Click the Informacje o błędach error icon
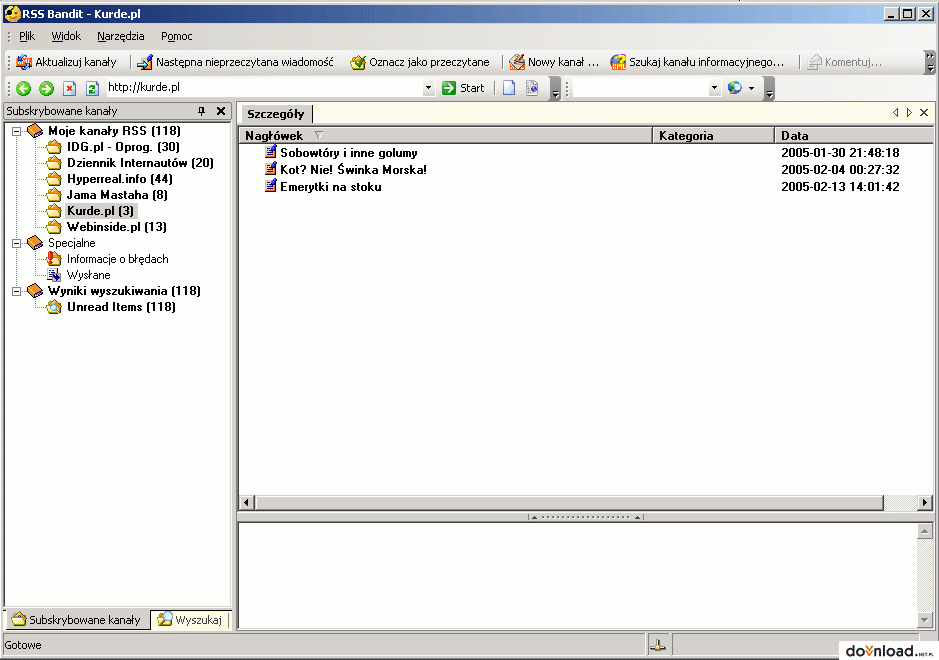This screenshot has width=939, height=660. coord(54,259)
